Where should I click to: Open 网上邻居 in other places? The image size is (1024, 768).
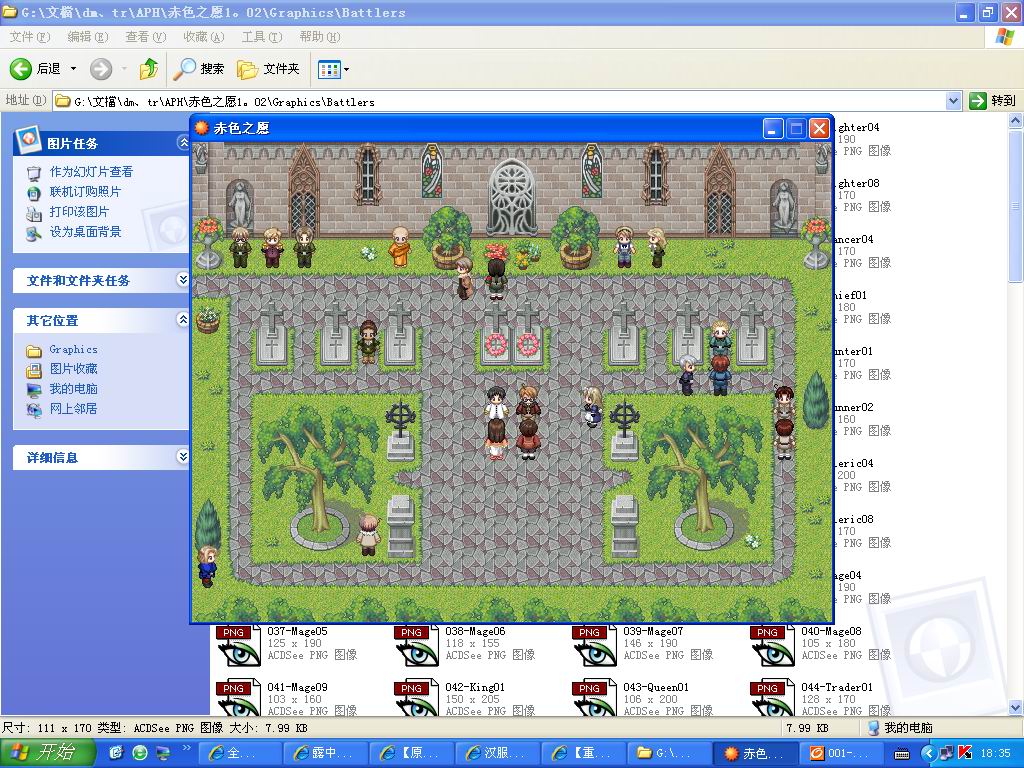pyautogui.click(x=73, y=409)
